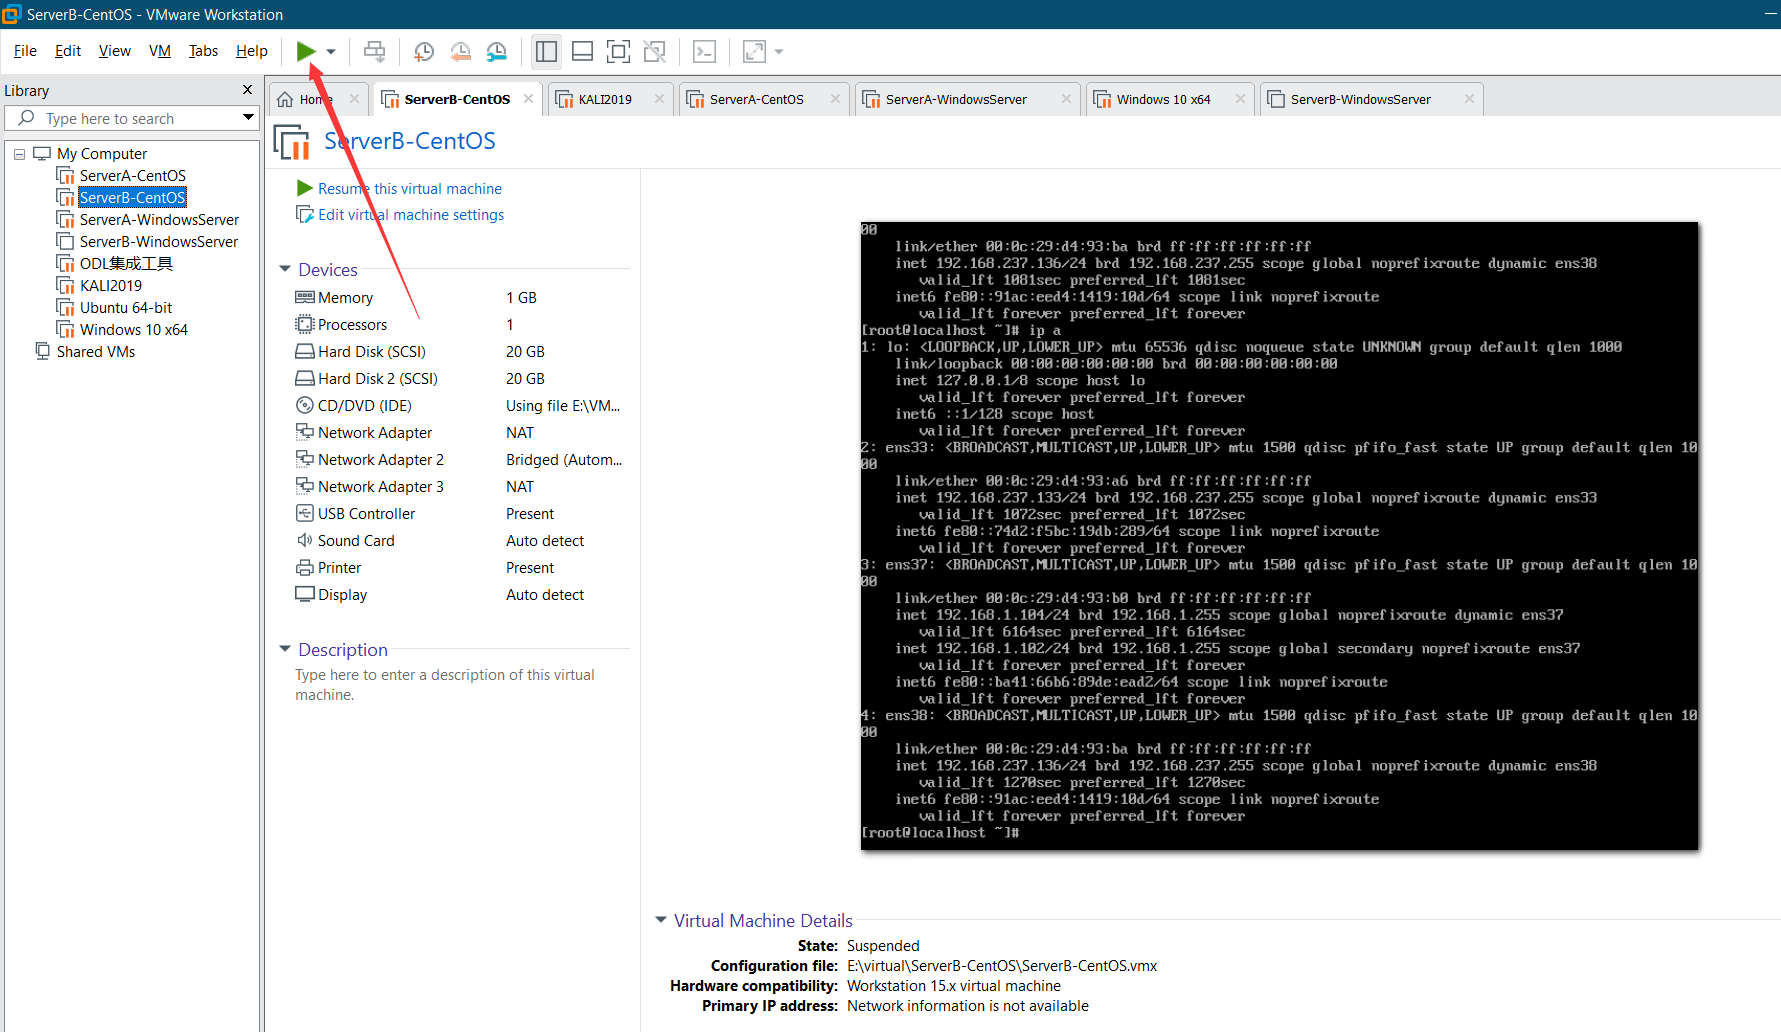Take a snapshot using the clock icon
Image resolution: width=1781 pixels, height=1032 pixels.
point(423,51)
